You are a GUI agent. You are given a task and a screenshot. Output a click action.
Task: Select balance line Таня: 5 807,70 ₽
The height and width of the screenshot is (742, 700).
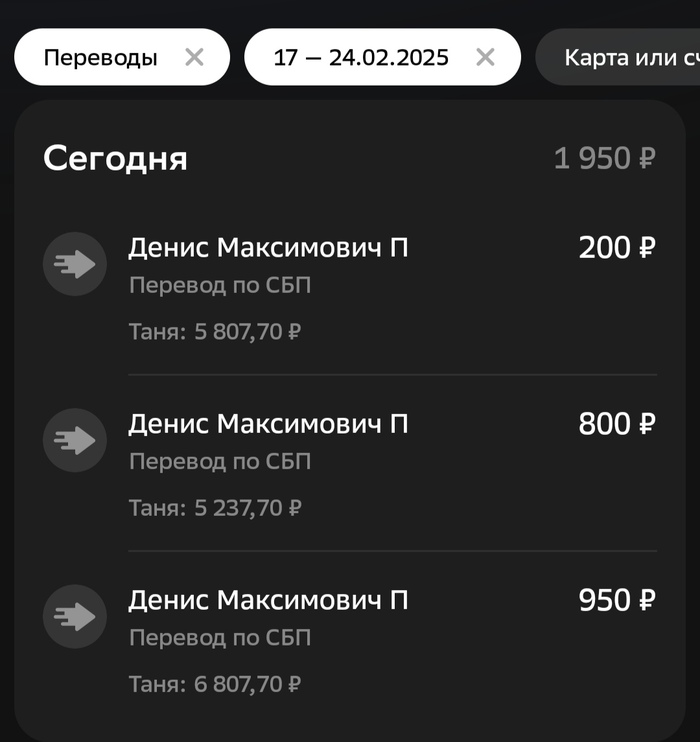tap(215, 332)
